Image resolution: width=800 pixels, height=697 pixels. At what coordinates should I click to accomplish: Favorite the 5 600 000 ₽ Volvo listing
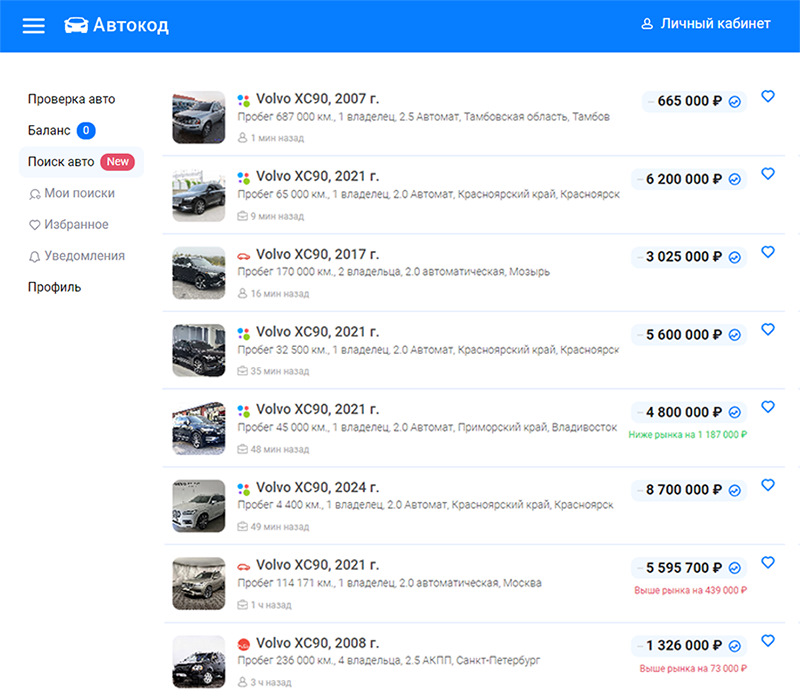tap(768, 329)
